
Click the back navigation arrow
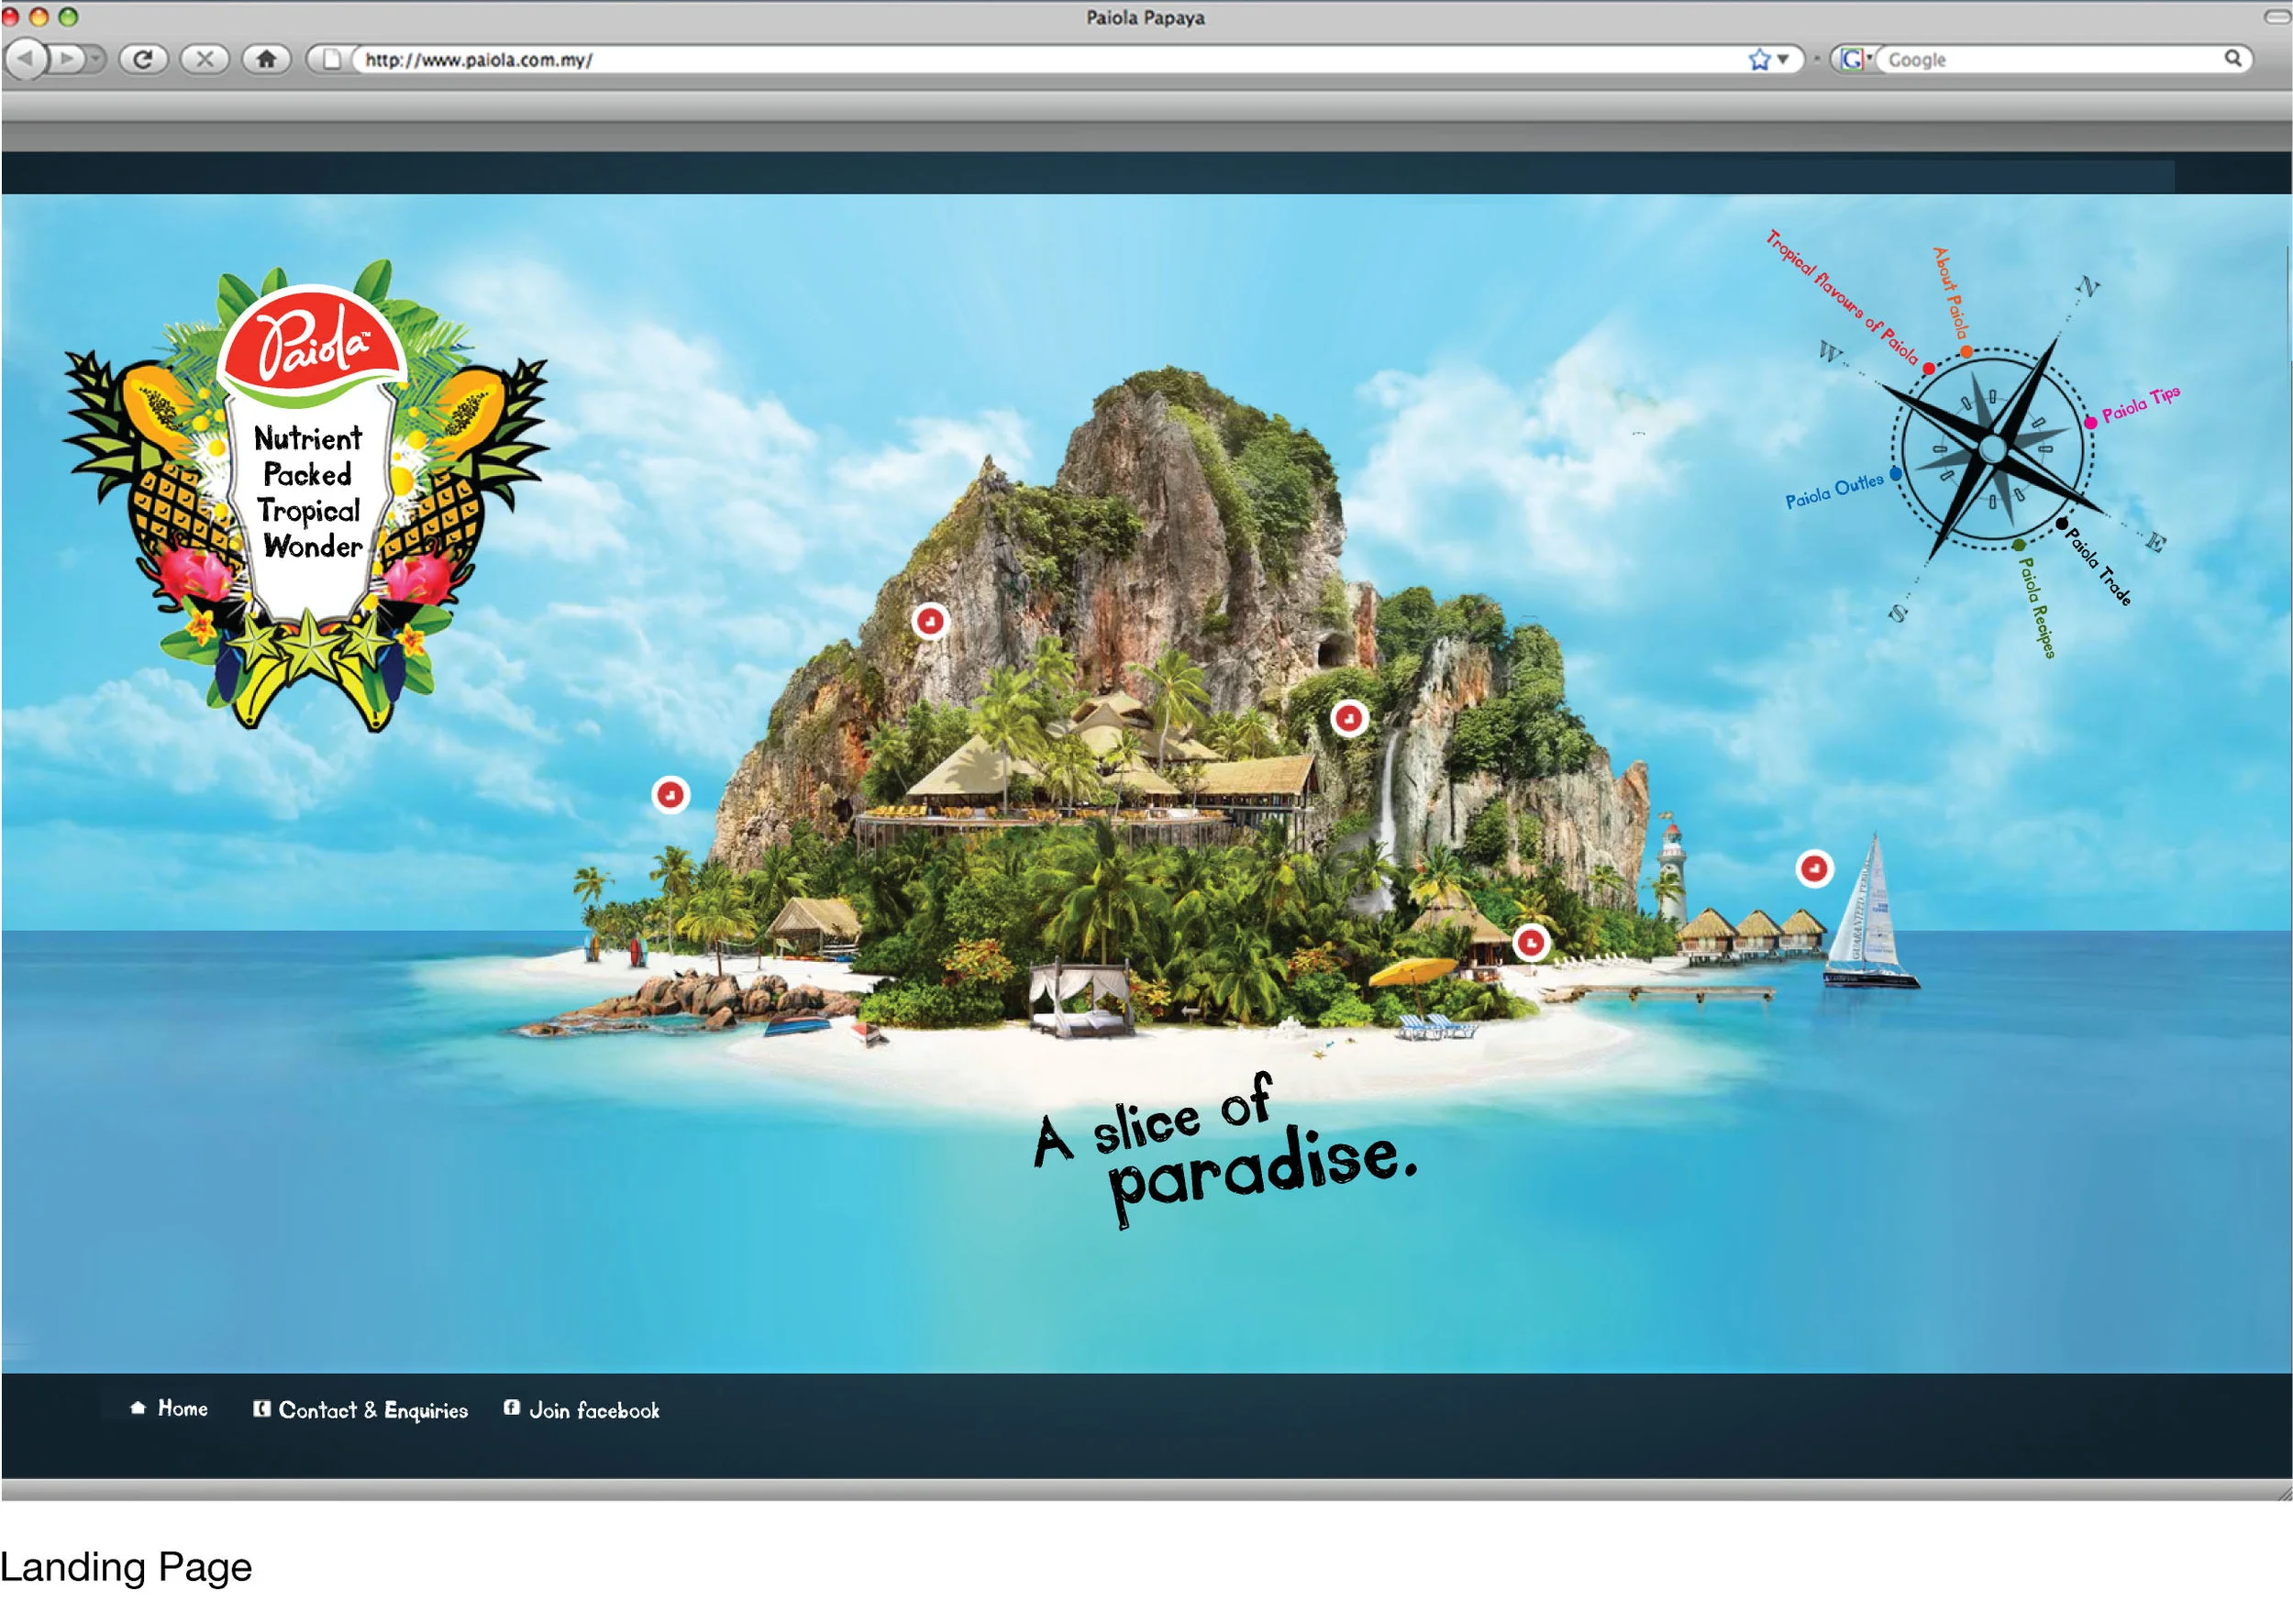pos(26,59)
